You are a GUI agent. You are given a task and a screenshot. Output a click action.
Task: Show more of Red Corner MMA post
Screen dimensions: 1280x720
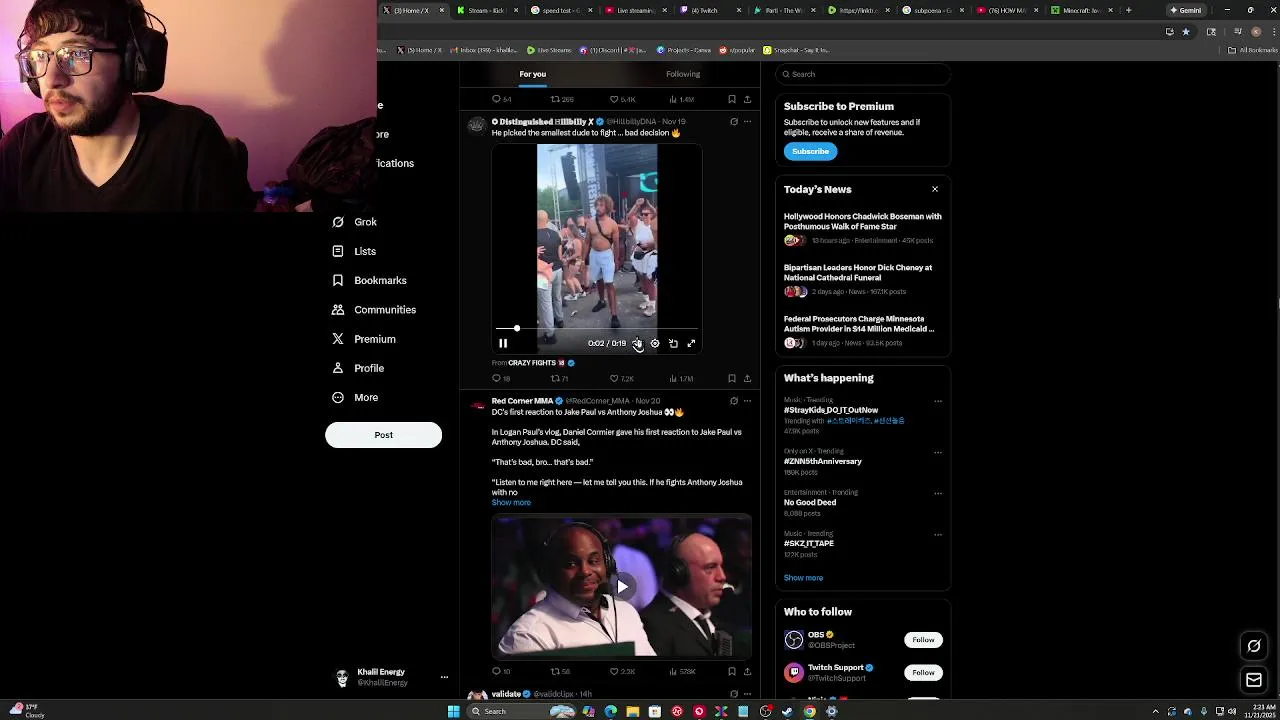[511, 503]
